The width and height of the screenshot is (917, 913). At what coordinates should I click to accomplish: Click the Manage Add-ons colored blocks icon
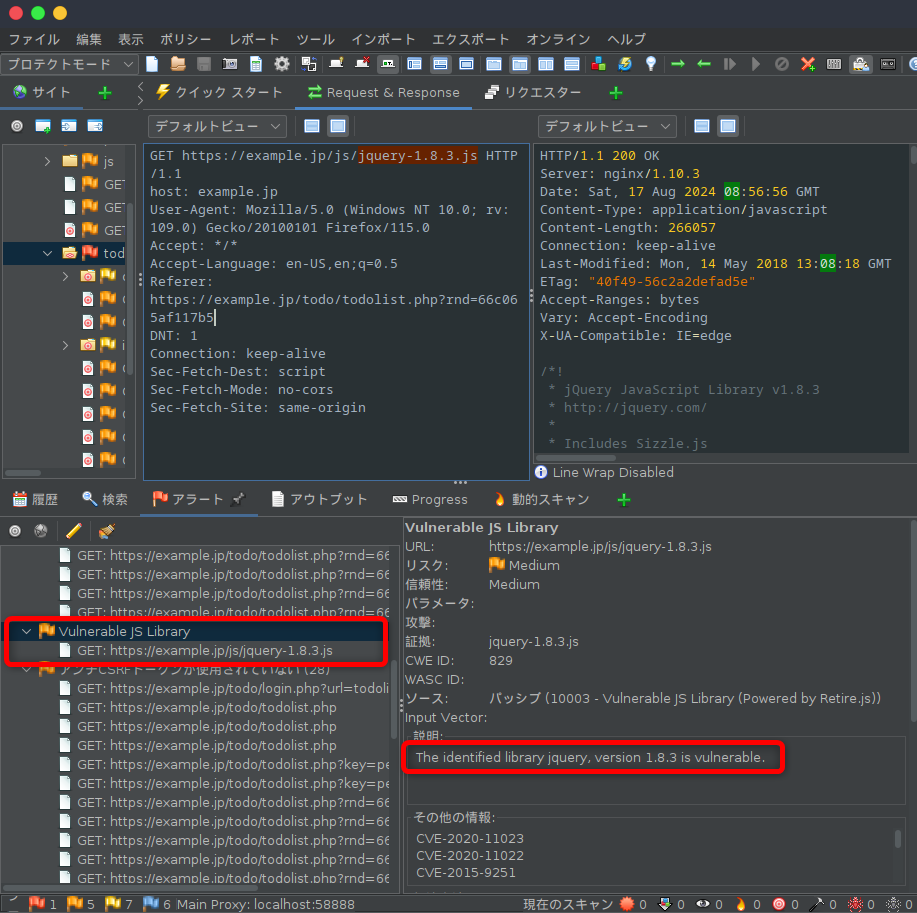(x=598, y=64)
